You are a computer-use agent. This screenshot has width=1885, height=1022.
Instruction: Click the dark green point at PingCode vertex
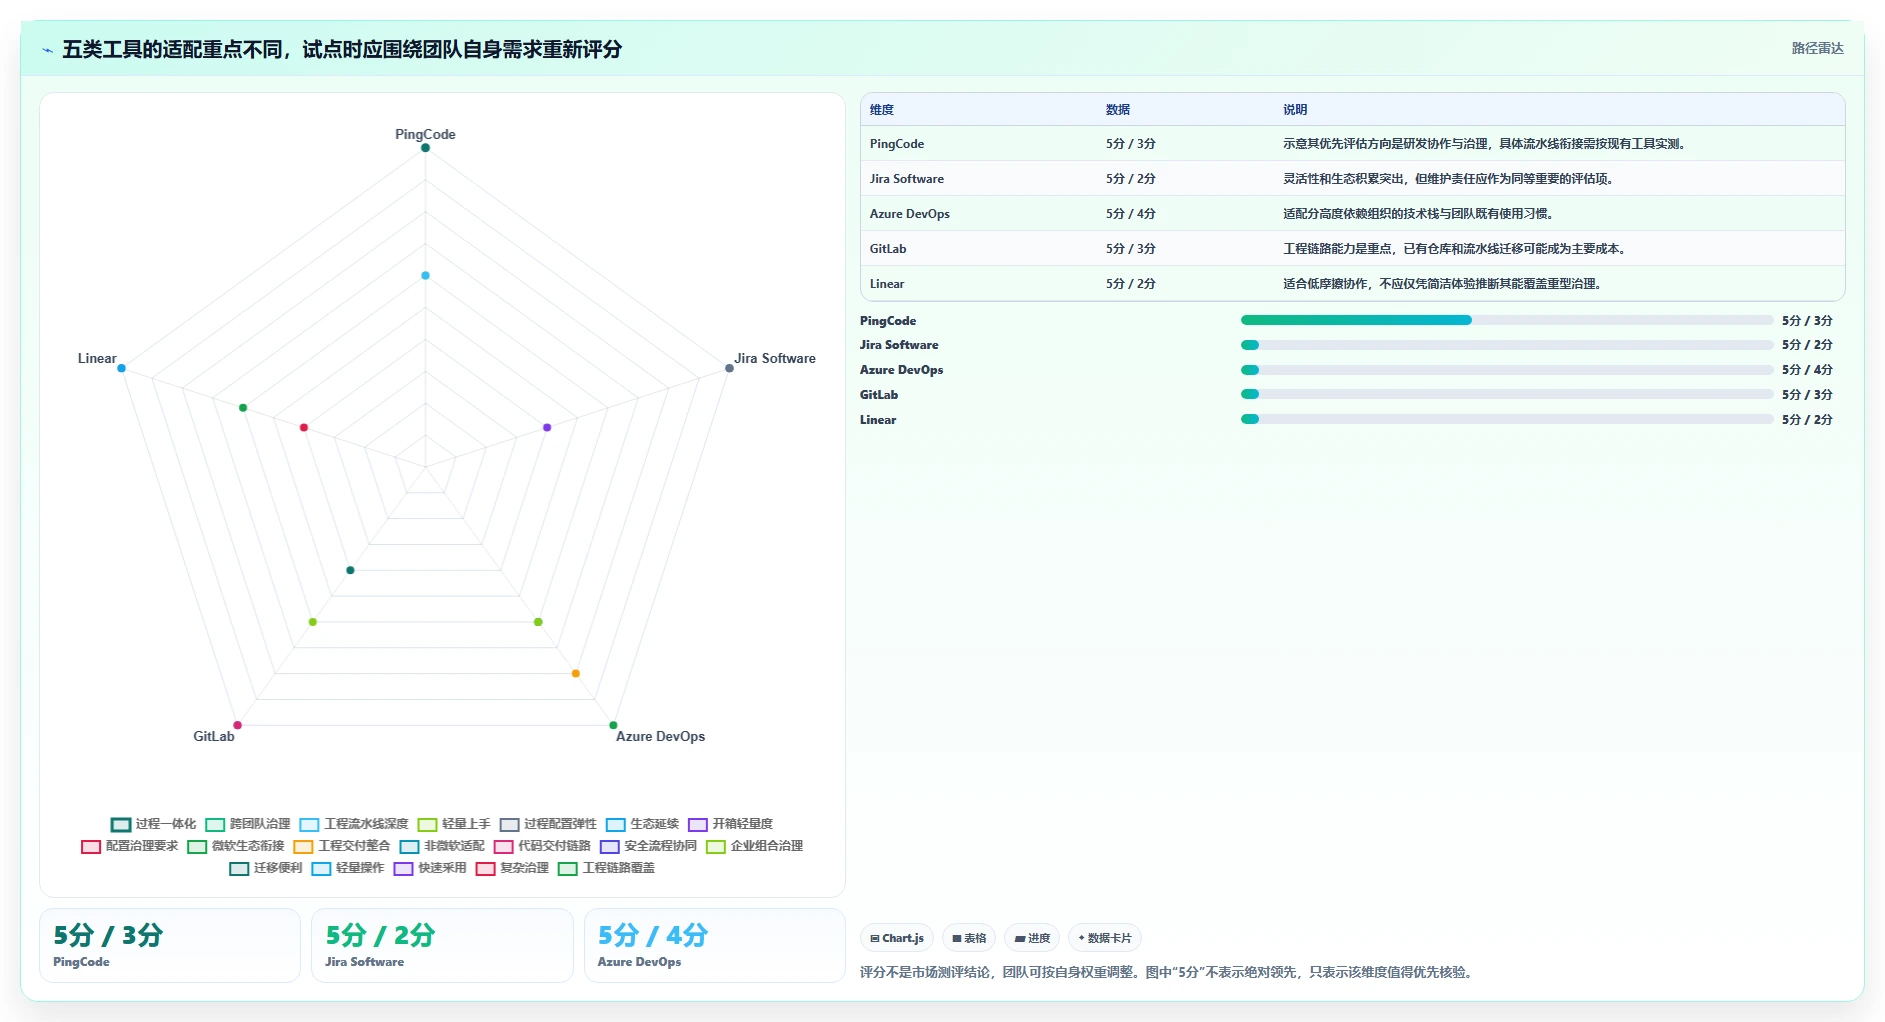pos(425,148)
